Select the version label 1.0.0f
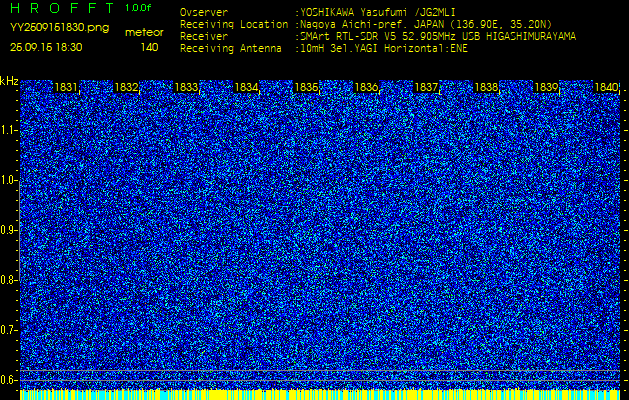Image resolution: width=629 pixels, height=400 pixels. (x=138, y=8)
